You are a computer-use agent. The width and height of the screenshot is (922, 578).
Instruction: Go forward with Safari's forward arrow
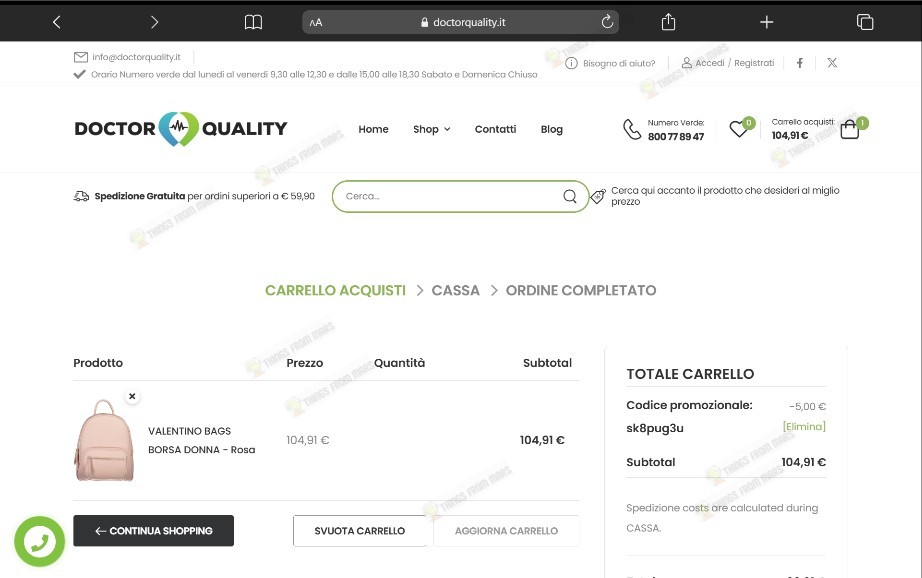click(154, 22)
